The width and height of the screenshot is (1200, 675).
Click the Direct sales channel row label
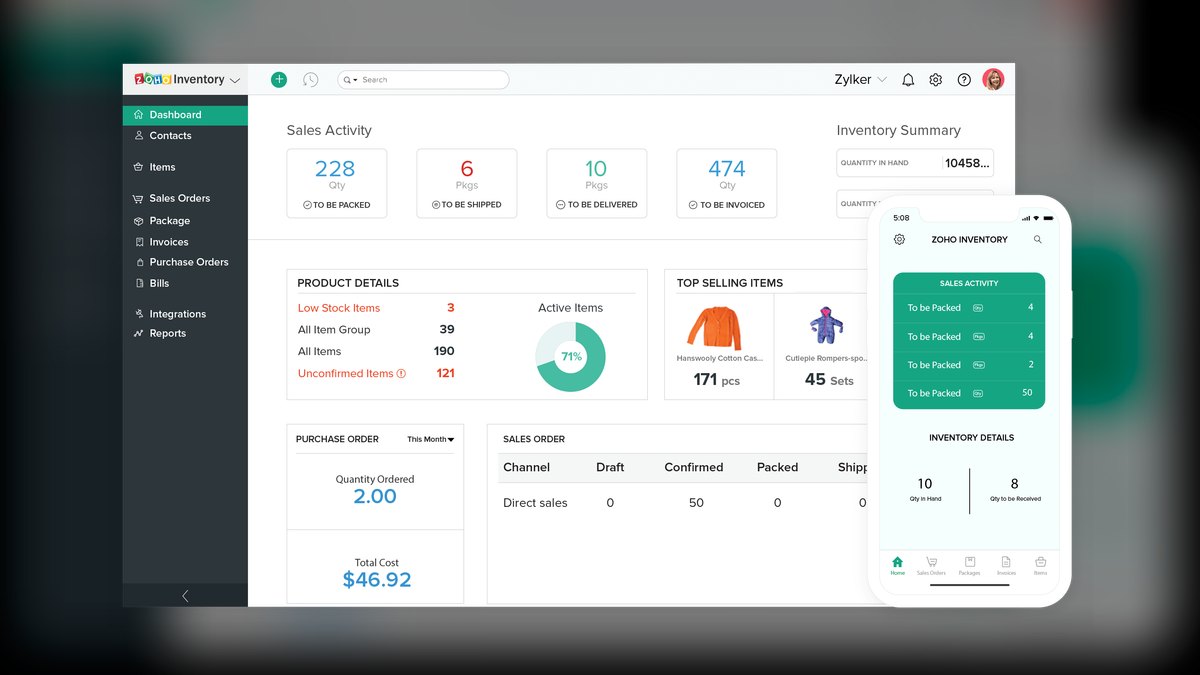[535, 503]
